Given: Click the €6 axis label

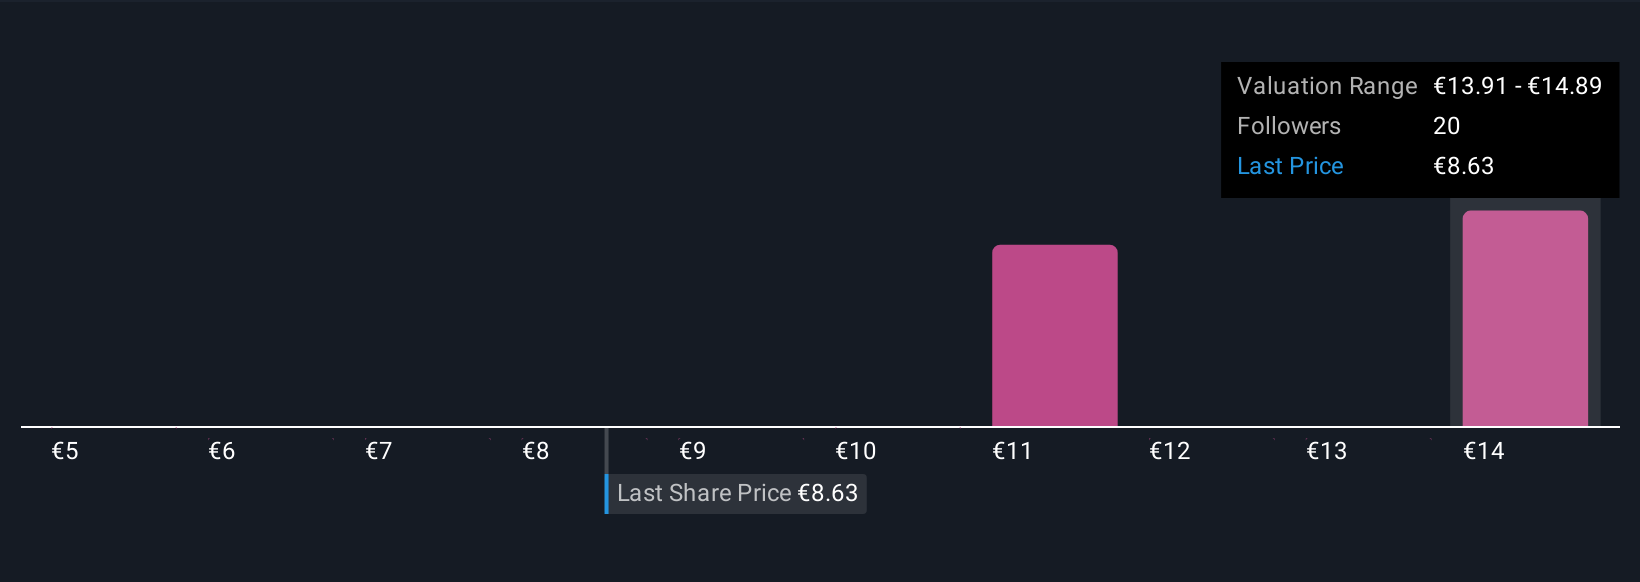Looking at the screenshot, I should point(222,451).
